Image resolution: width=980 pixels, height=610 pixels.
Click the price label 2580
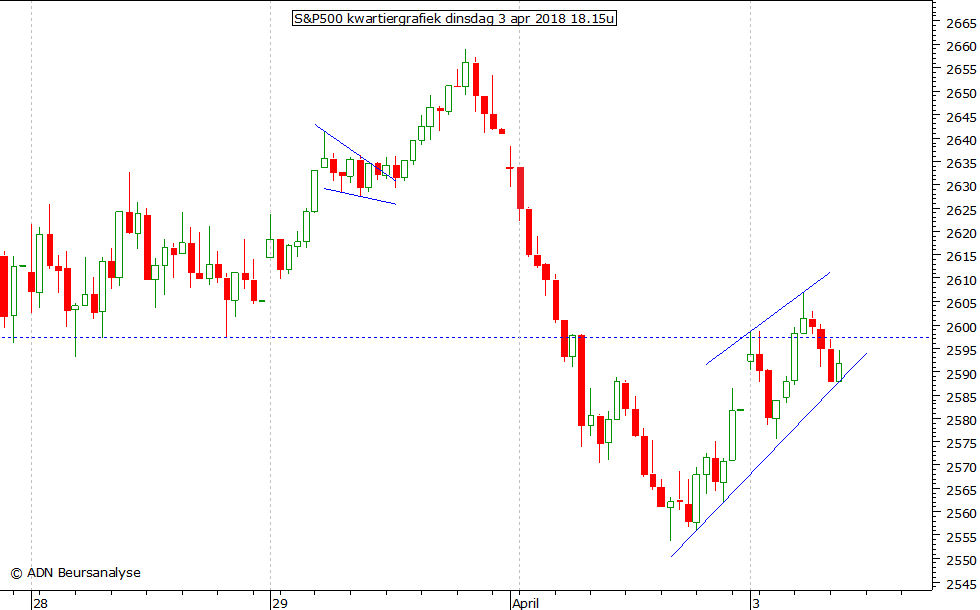[x=961, y=421]
